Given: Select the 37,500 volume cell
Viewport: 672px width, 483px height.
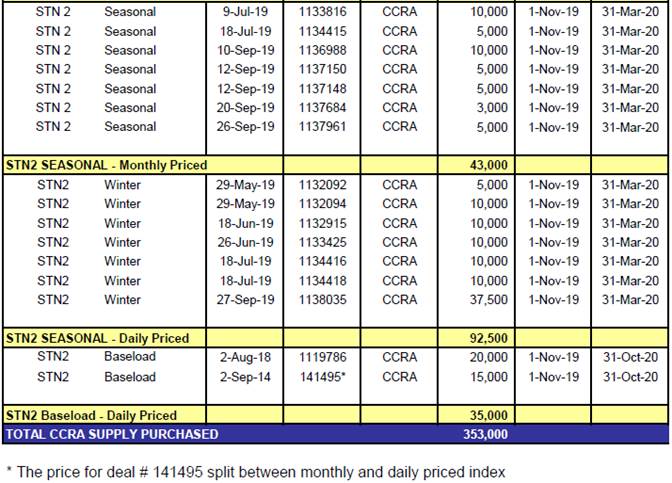Looking at the screenshot, I should click(489, 300).
